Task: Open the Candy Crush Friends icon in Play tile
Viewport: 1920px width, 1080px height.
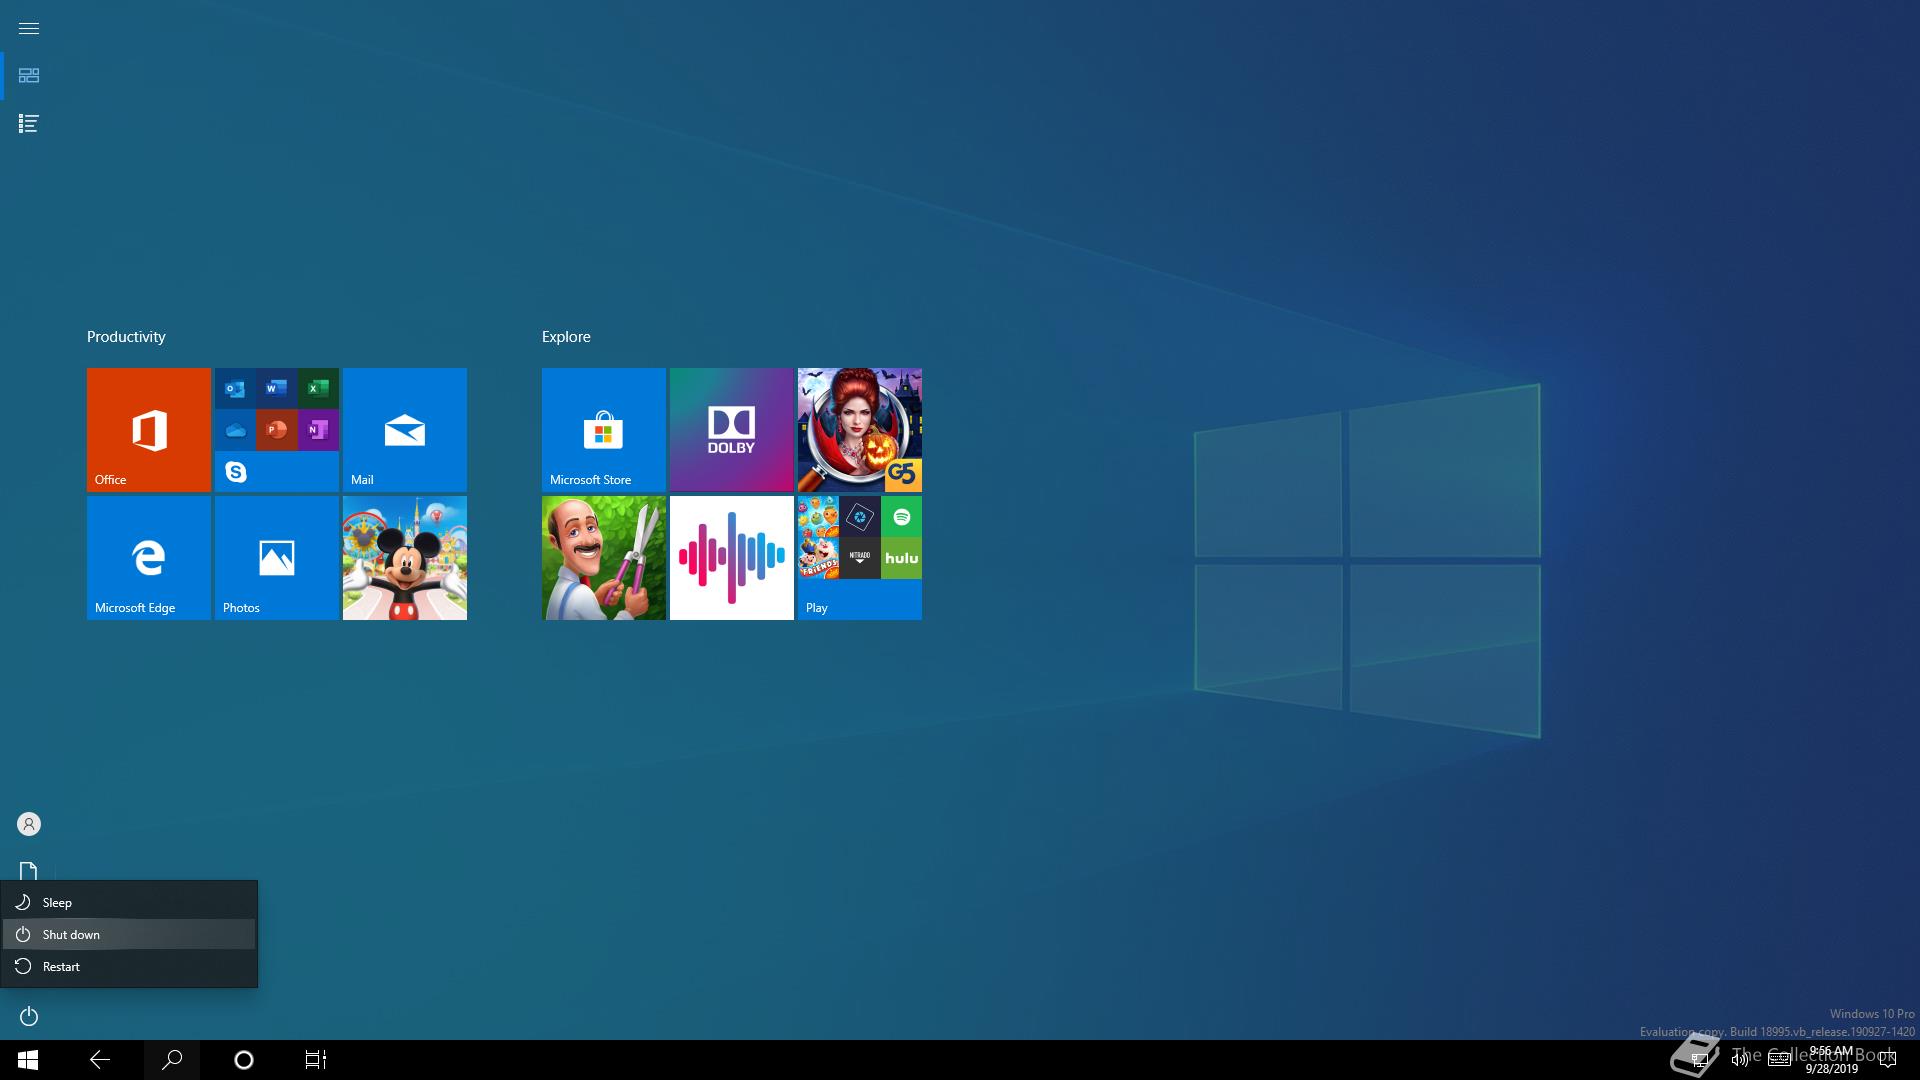Action: point(819,558)
